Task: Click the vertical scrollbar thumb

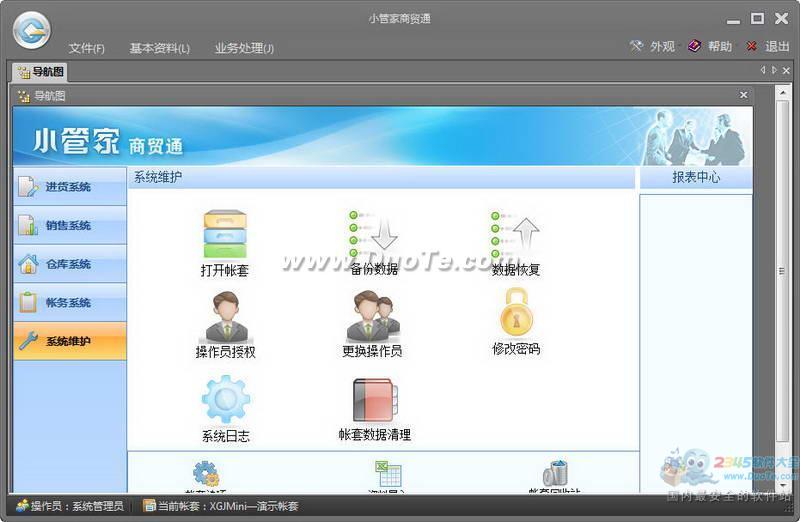Action: click(783, 270)
